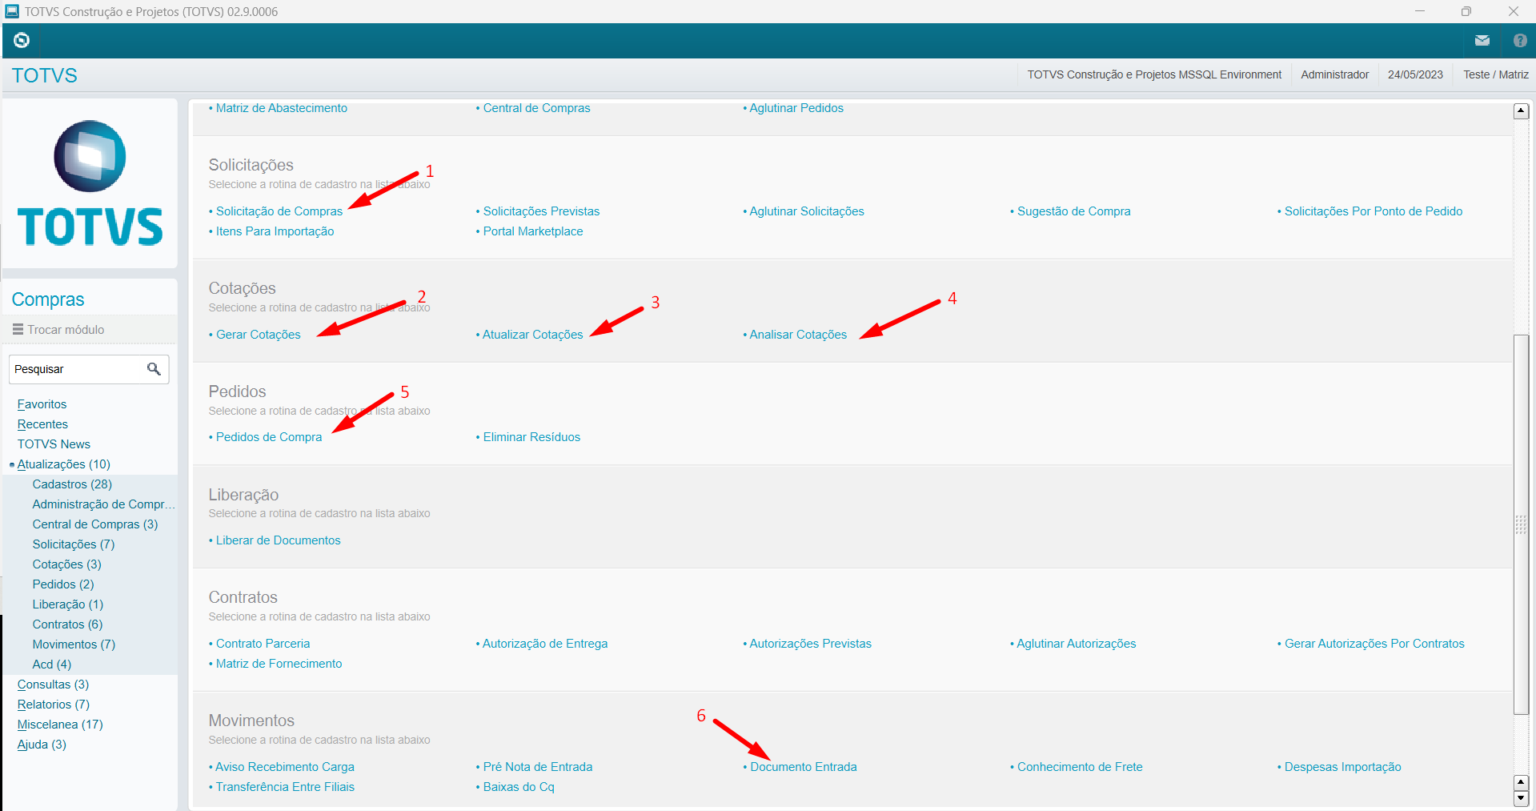Open Sugestão de Compra routine
The height and width of the screenshot is (811, 1536).
tap(1074, 211)
